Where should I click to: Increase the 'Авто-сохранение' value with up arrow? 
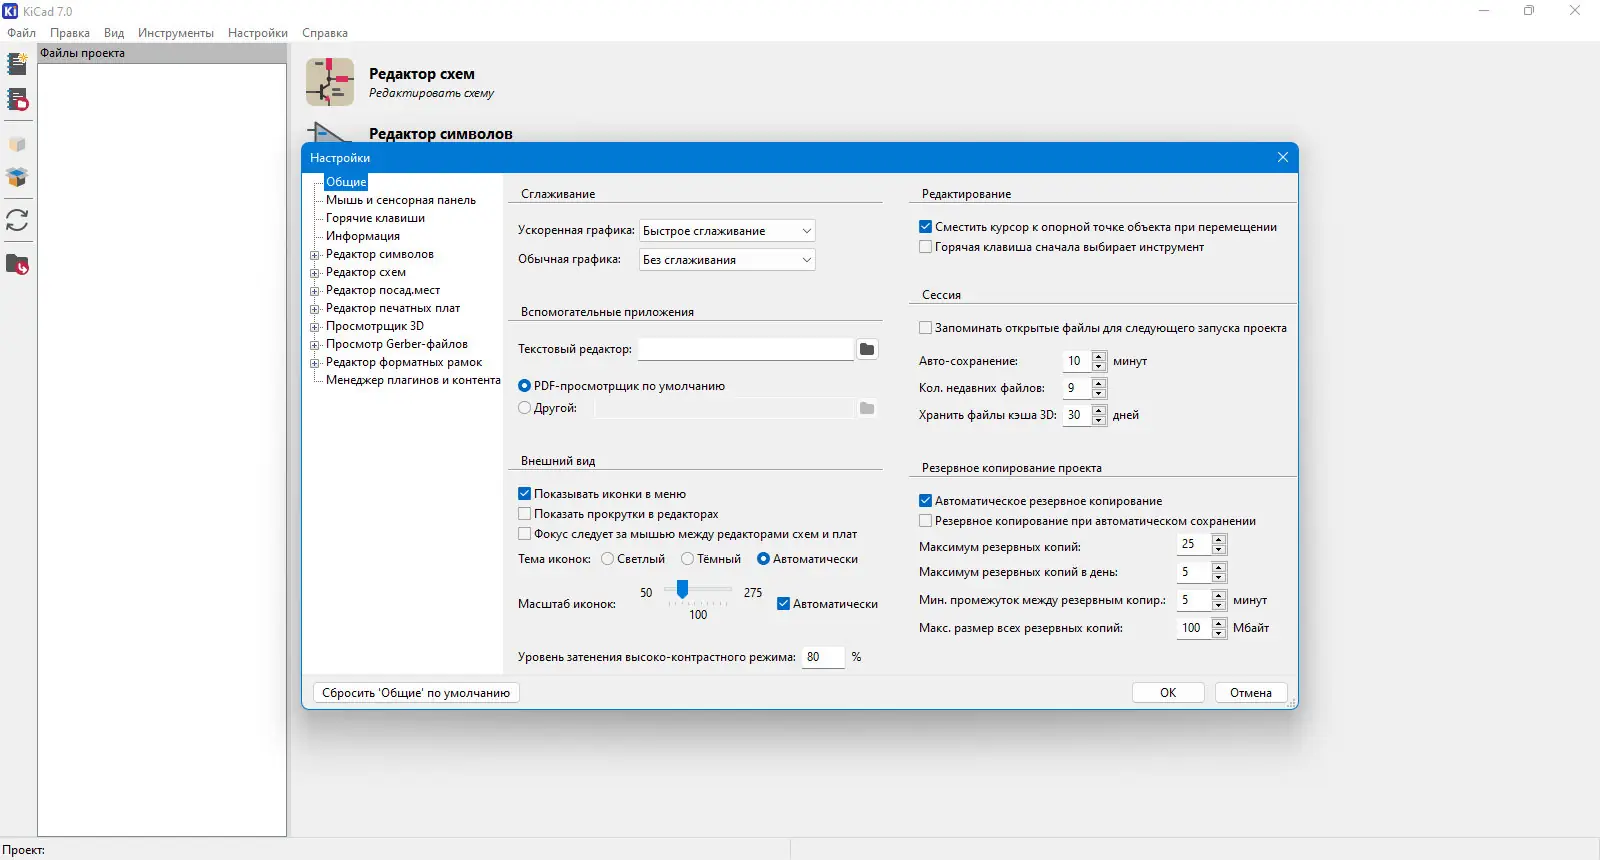[1099, 356]
